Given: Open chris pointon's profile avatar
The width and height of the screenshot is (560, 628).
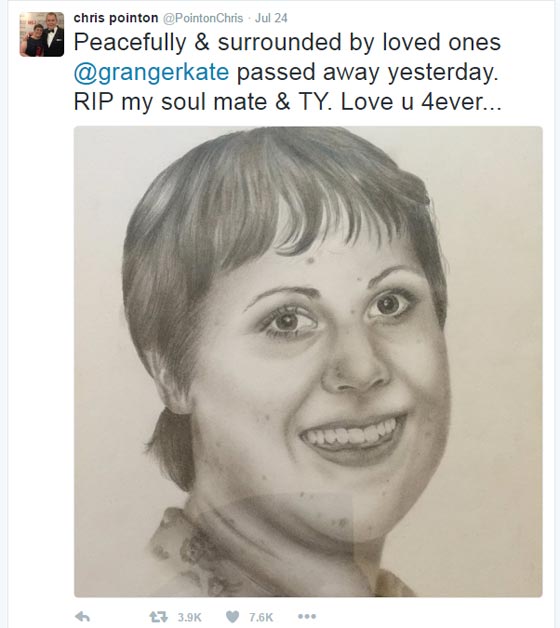Looking at the screenshot, I should click(x=42, y=34).
